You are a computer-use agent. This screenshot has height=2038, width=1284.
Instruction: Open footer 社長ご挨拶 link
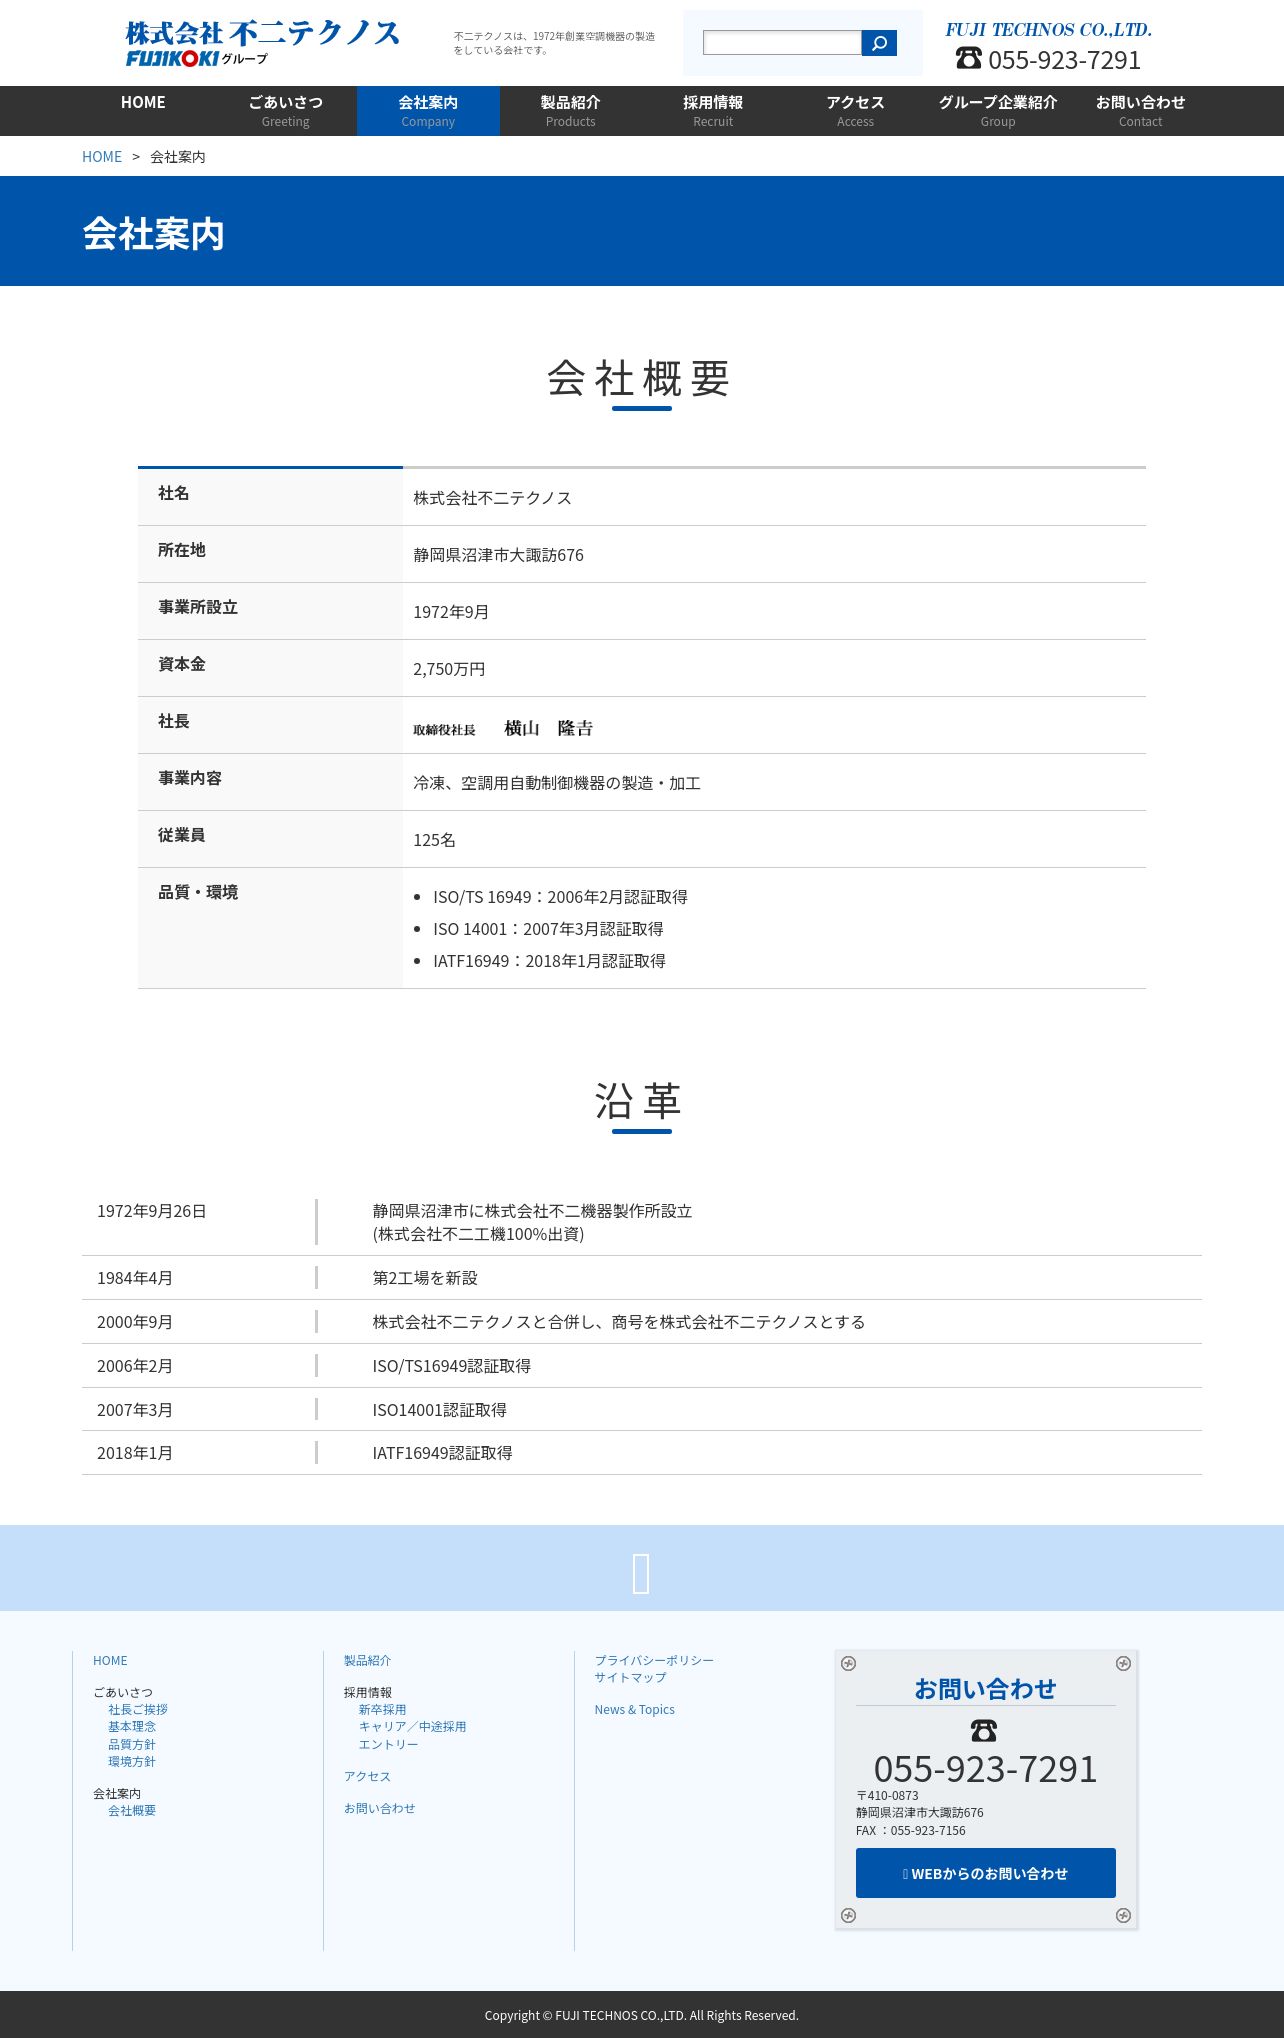(x=138, y=1710)
